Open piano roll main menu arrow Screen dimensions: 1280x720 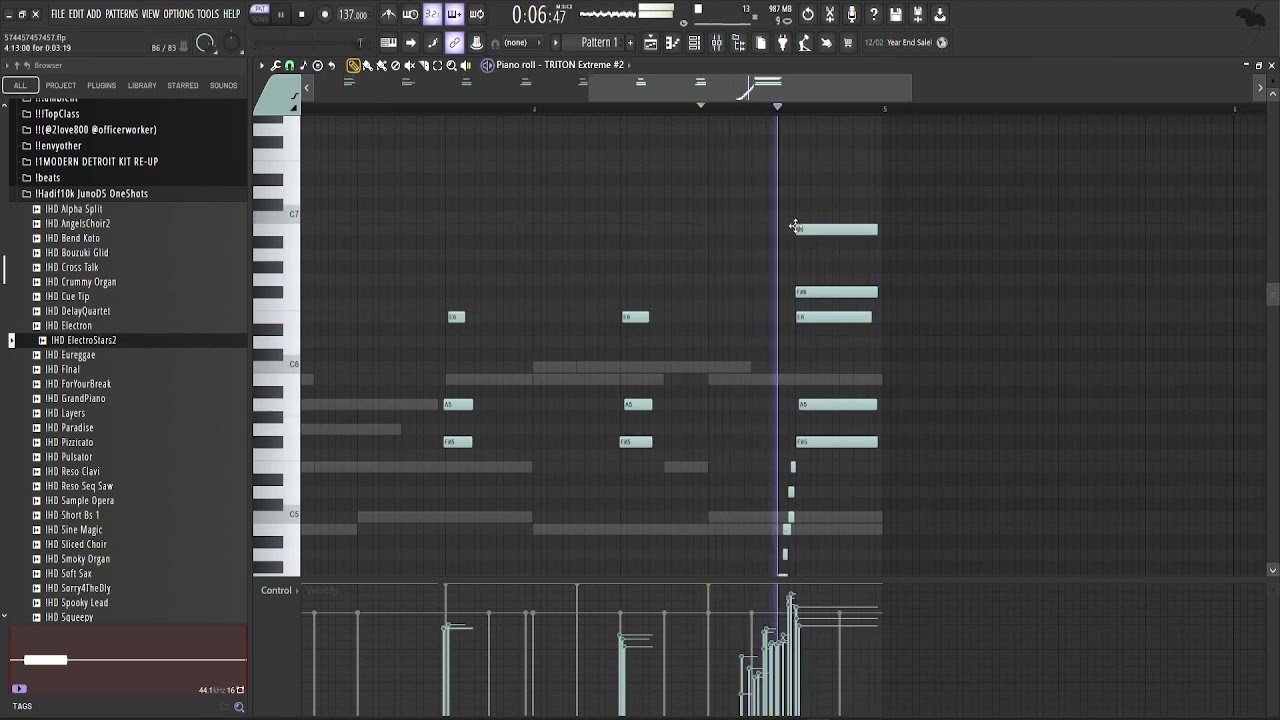[261, 65]
